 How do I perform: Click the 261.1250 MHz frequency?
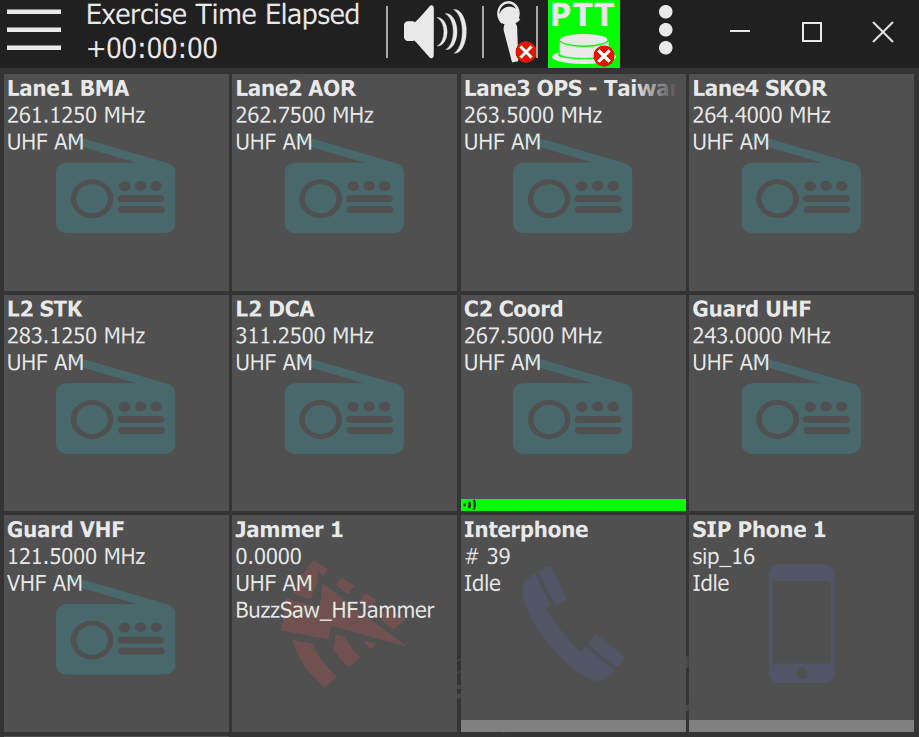coord(76,116)
